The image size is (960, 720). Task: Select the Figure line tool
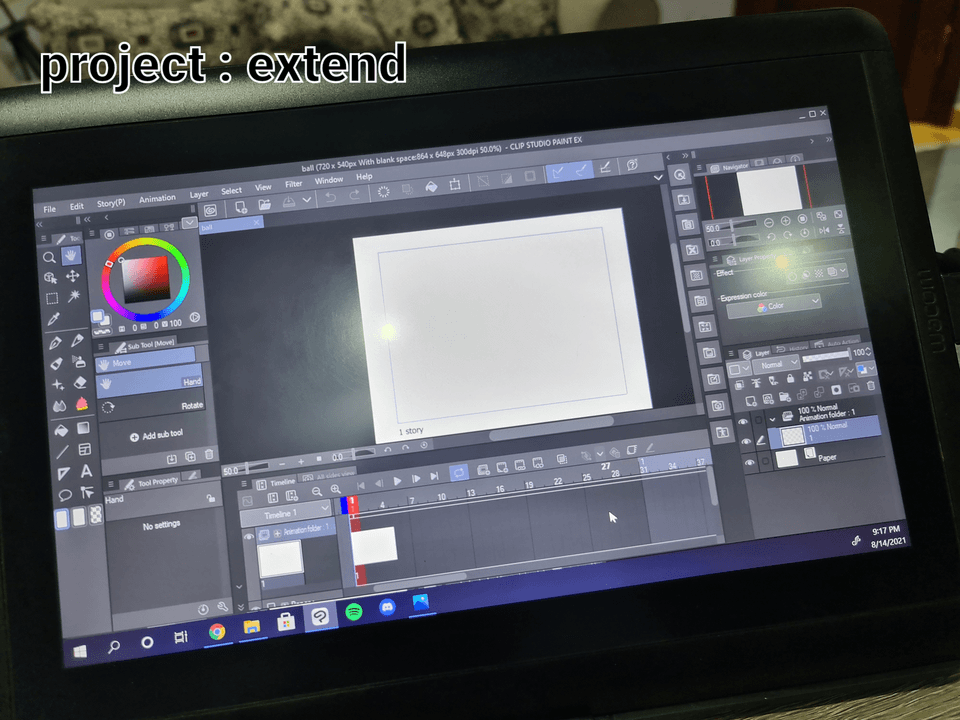(62, 452)
